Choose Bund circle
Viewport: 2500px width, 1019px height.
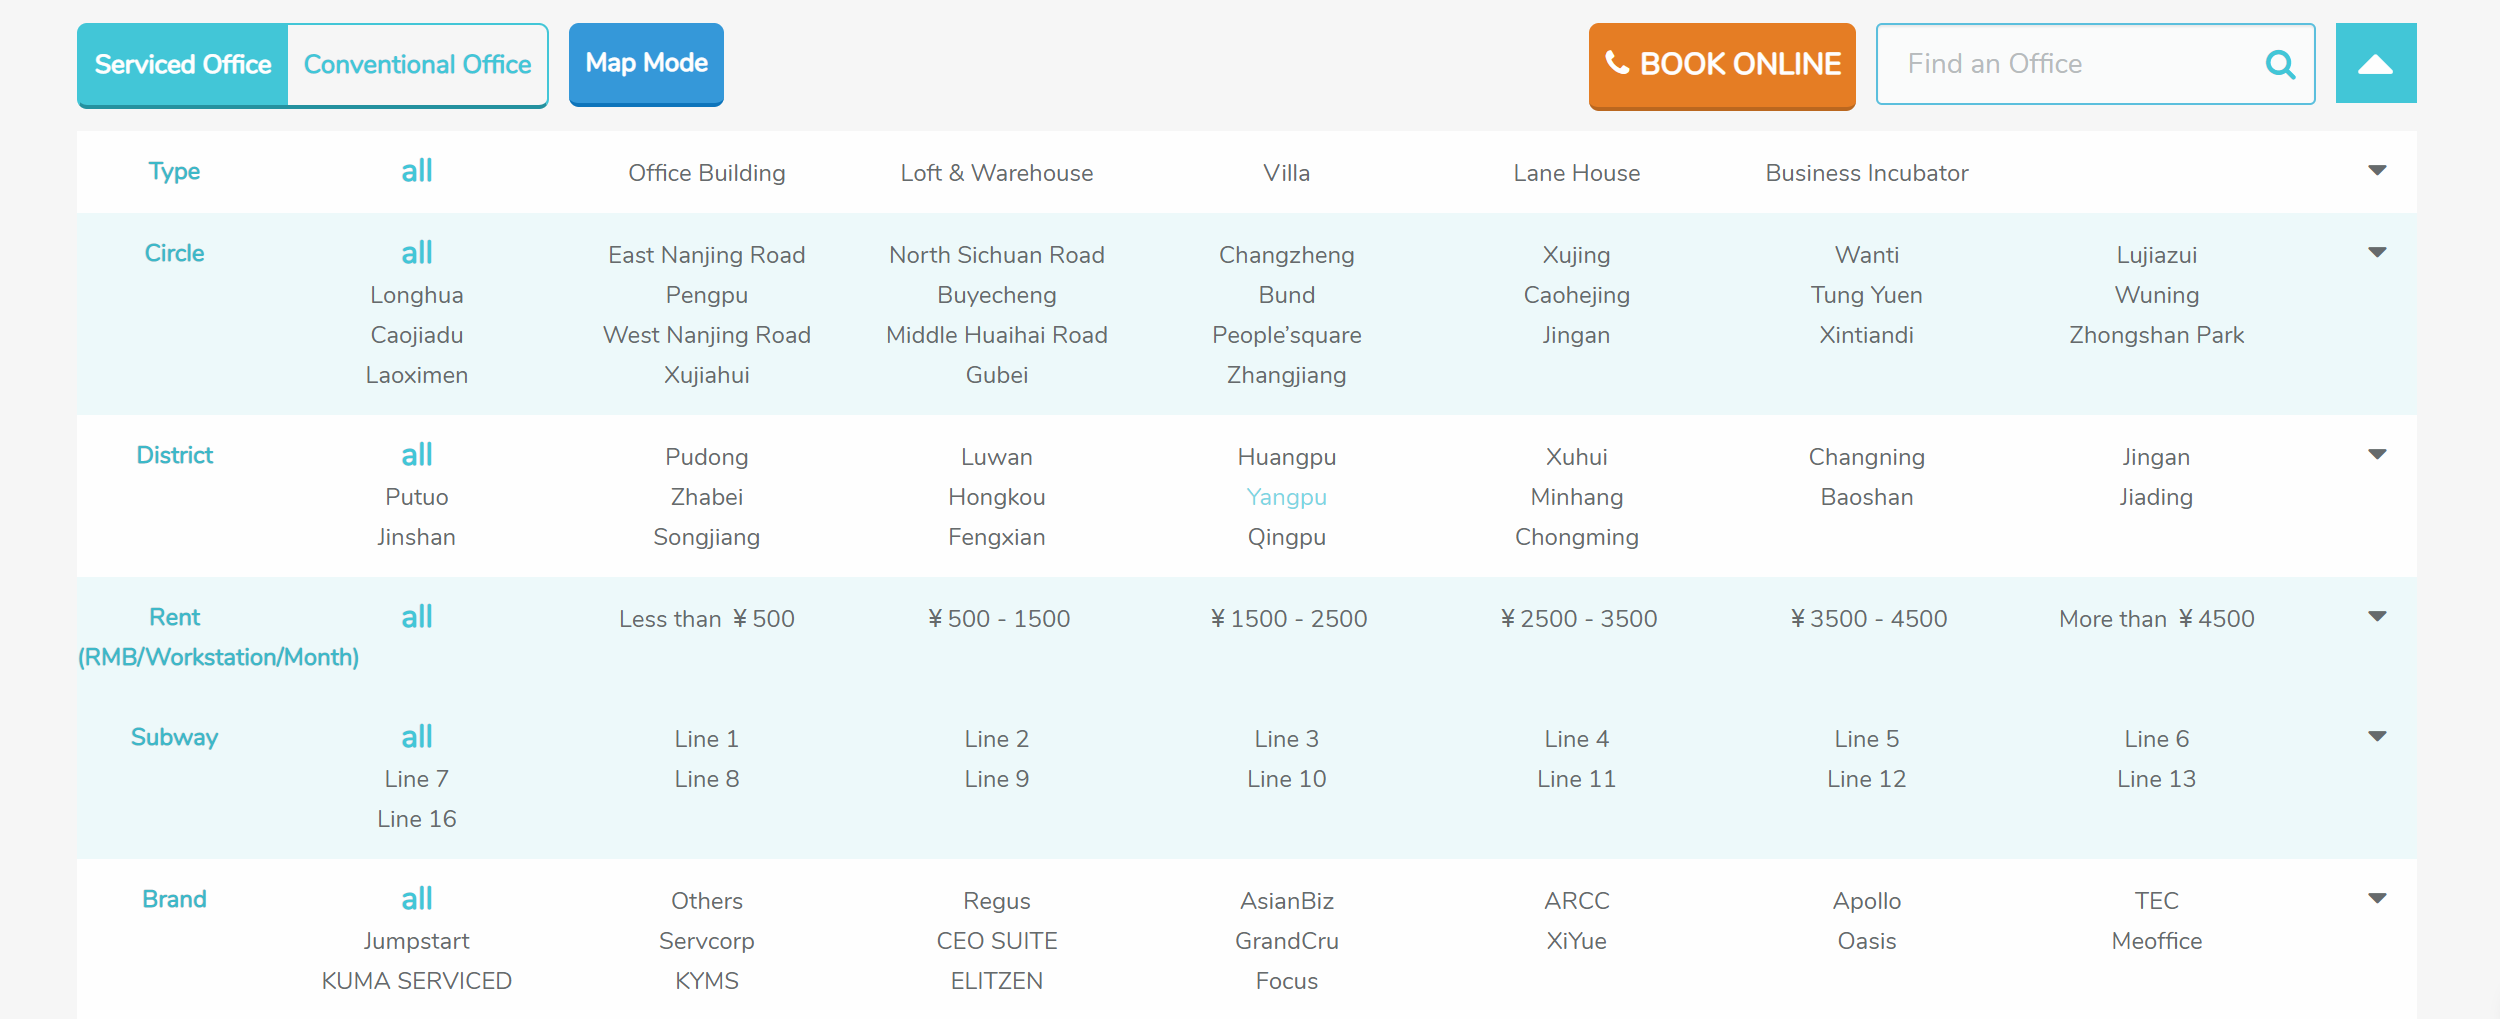click(x=1287, y=295)
